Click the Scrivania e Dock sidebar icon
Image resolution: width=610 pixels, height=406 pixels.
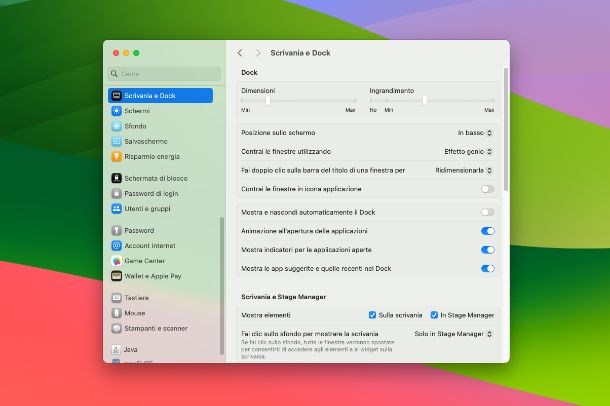pos(116,96)
